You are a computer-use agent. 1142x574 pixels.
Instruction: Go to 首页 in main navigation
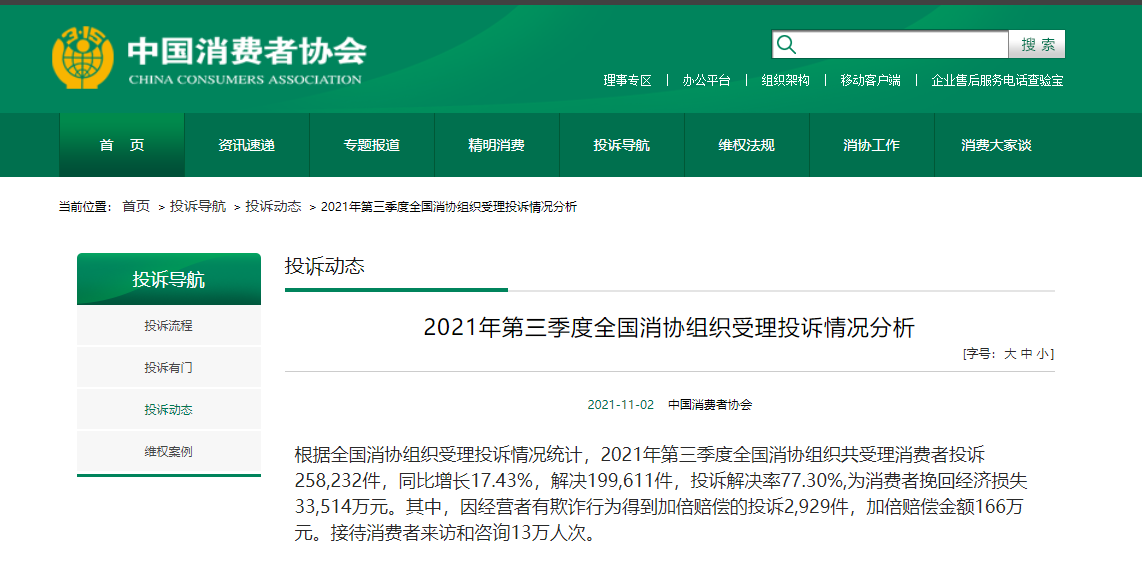point(122,145)
